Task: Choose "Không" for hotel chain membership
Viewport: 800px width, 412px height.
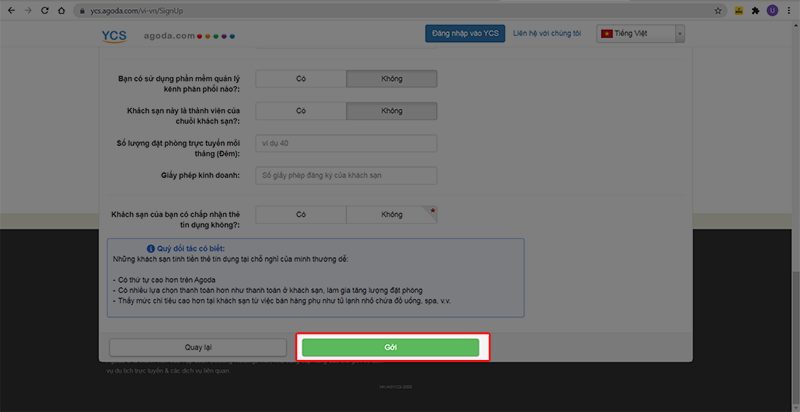Action: 391,111
